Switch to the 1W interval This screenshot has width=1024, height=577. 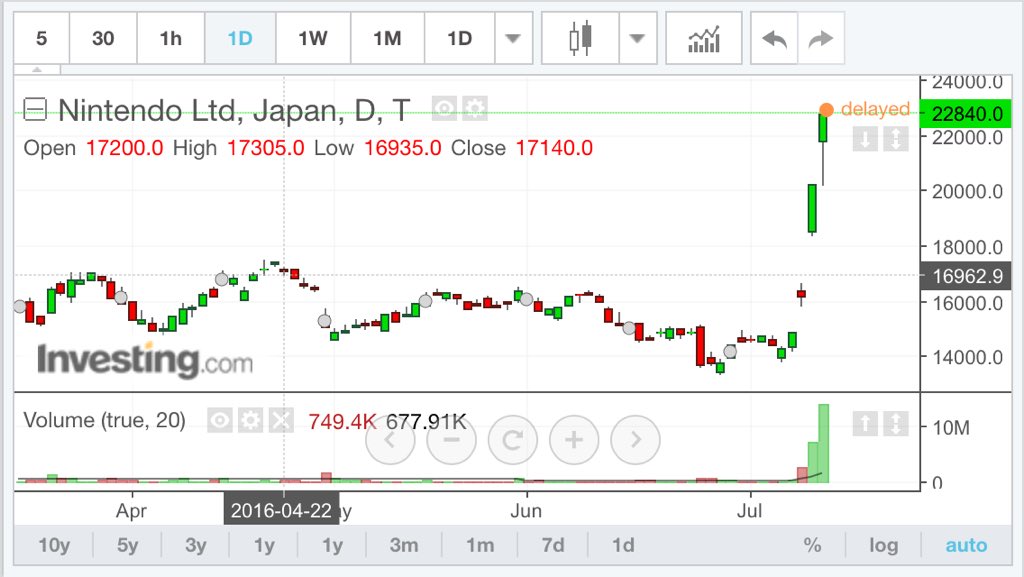coord(313,39)
